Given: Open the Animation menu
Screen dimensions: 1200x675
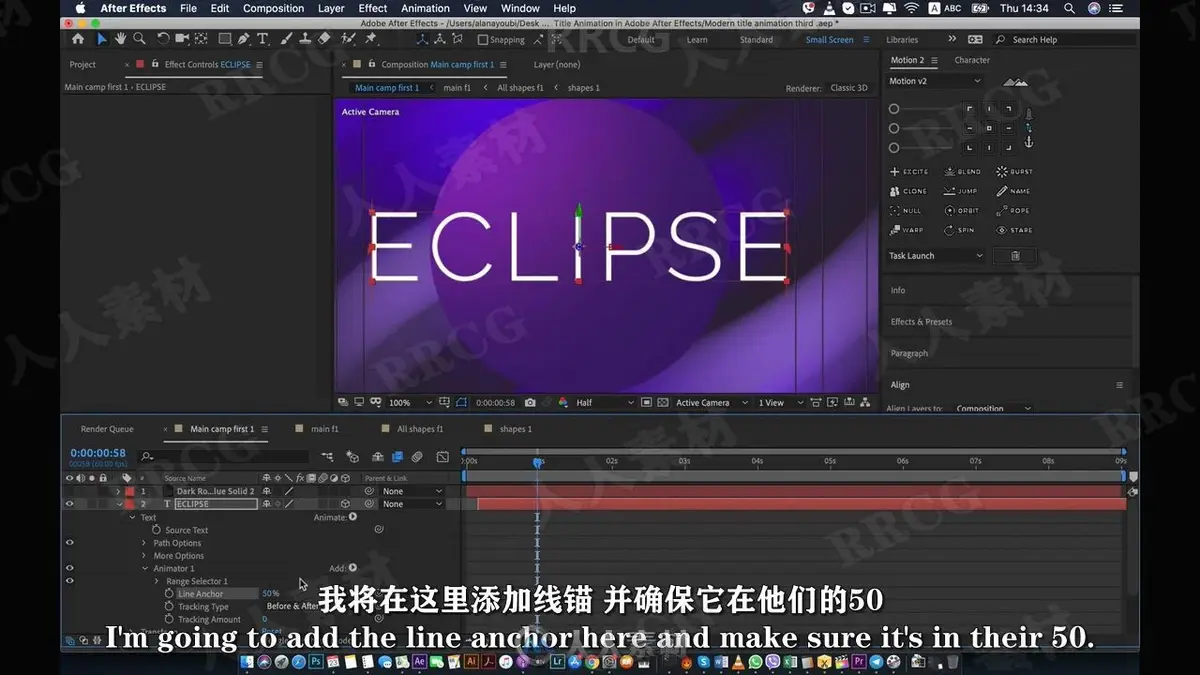Looking at the screenshot, I should coord(425,8).
